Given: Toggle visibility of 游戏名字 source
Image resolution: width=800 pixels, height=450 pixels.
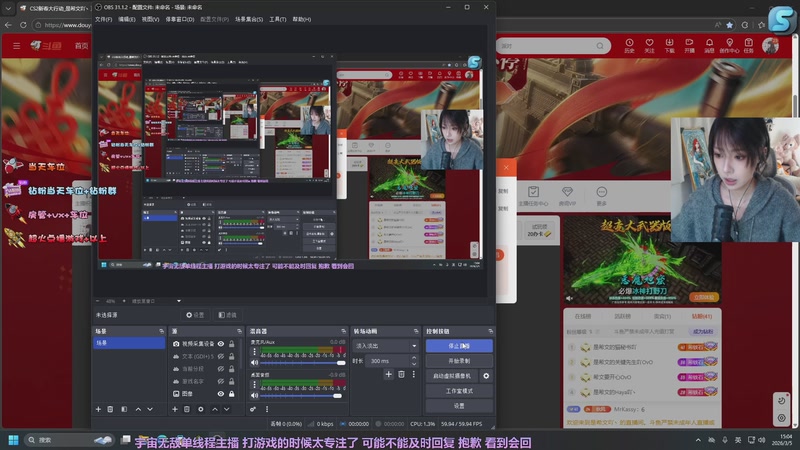Looking at the screenshot, I should point(221,381).
